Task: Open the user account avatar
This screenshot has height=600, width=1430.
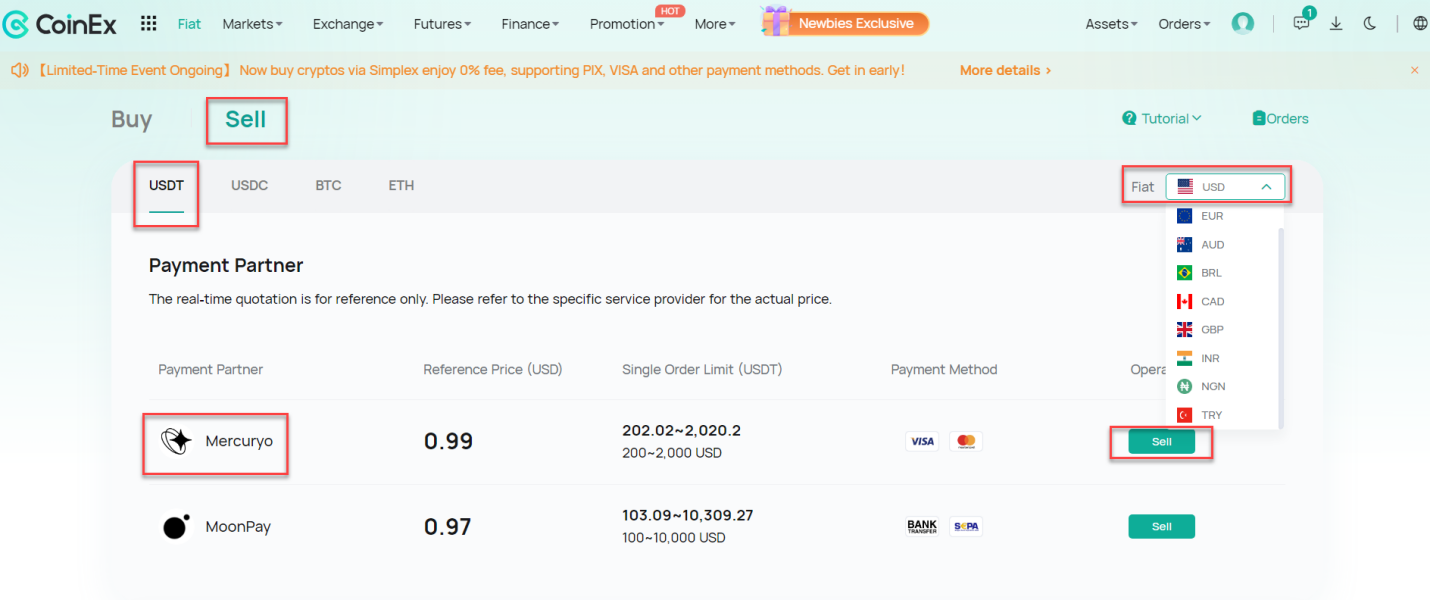Action: pyautogui.click(x=1243, y=24)
